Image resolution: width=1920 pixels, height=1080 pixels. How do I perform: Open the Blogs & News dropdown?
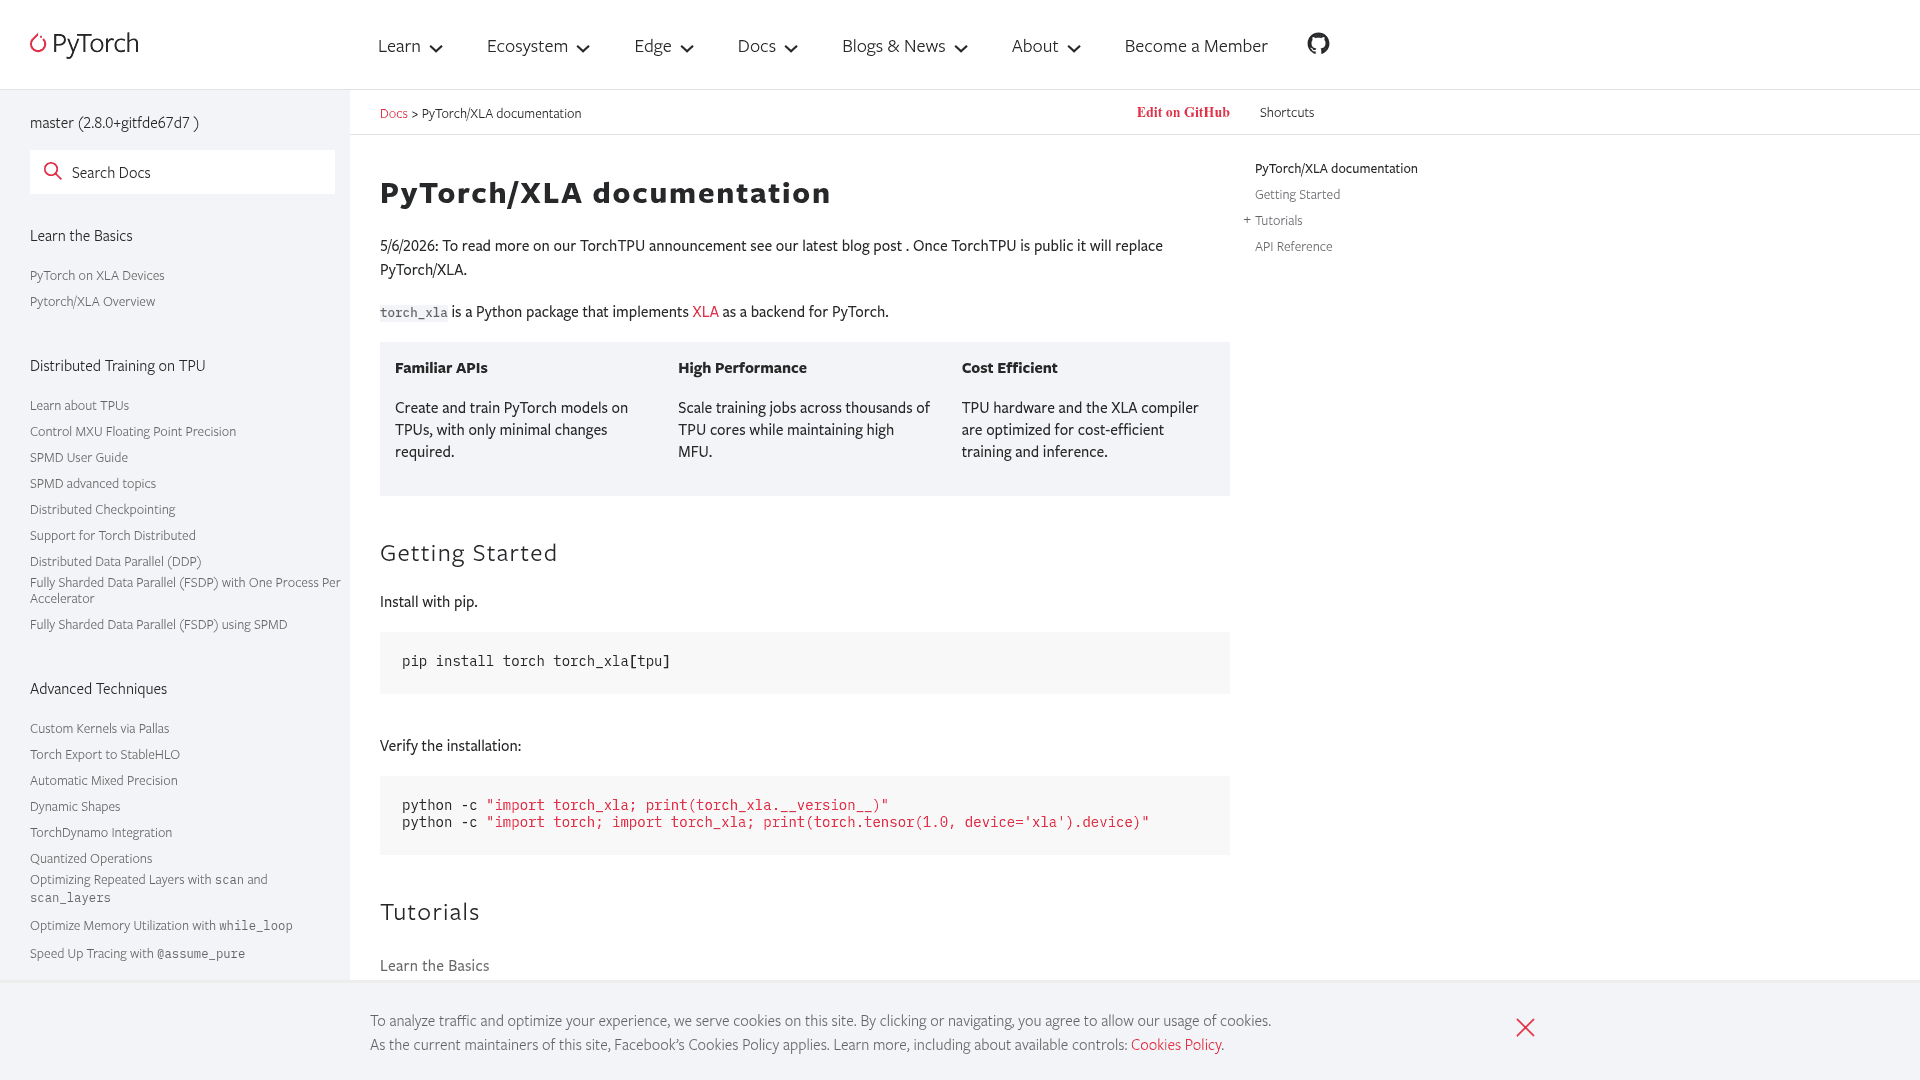[x=905, y=46]
